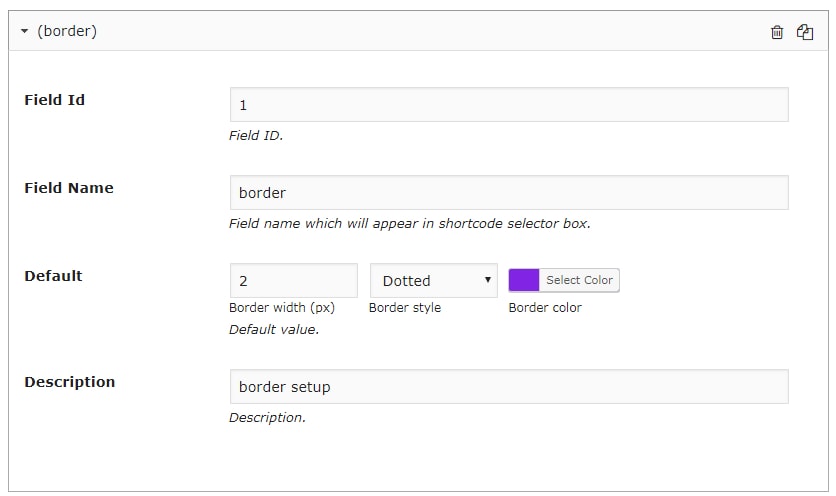Focus the Field Id input box
Image resolution: width=836 pixels, height=496 pixels.
508,105
